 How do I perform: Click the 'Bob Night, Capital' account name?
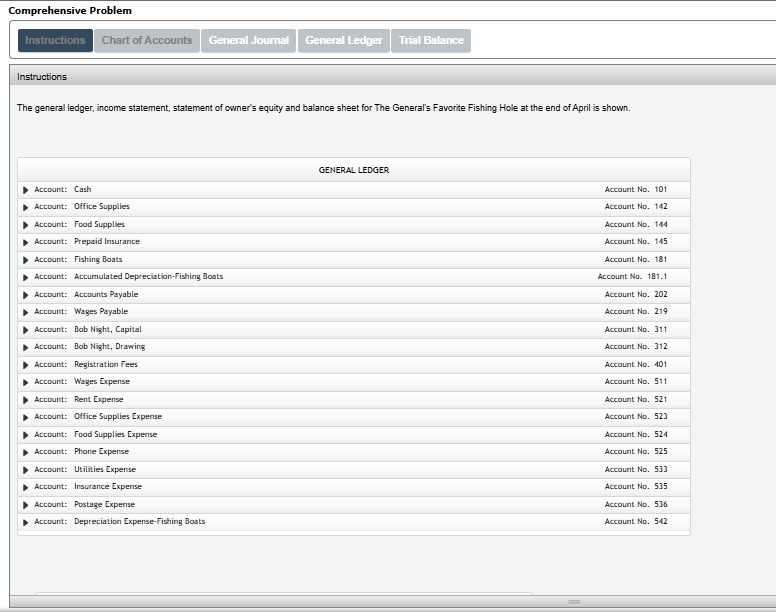coord(108,330)
